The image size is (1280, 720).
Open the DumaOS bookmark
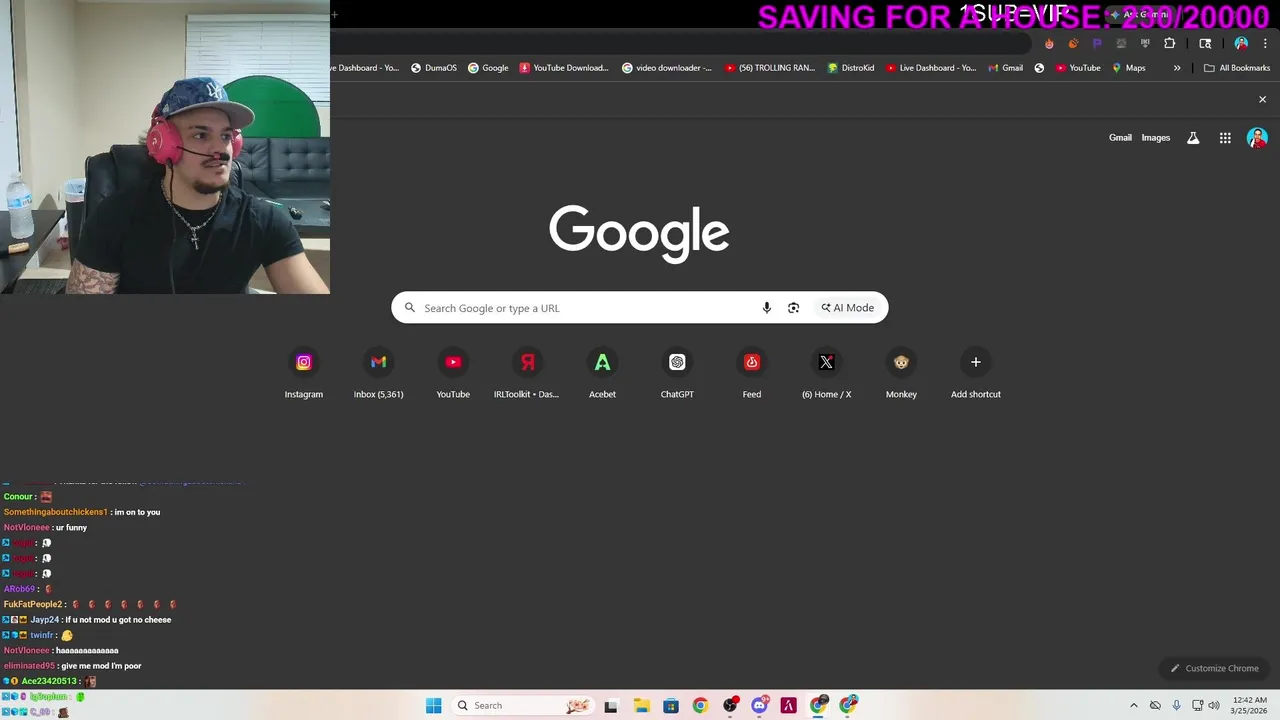coord(434,68)
